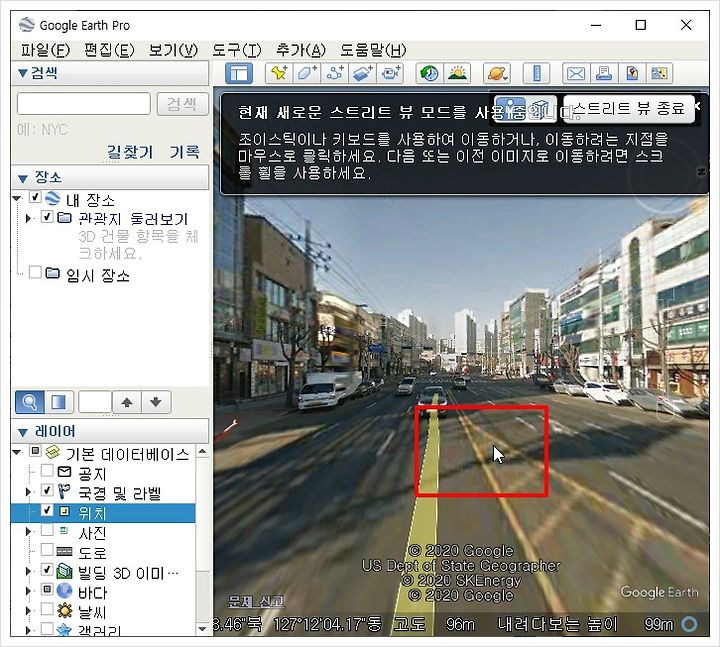Open the 도움말(H) menu
The height and width of the screenshot is (647, 720).
(x=373, y=50)
